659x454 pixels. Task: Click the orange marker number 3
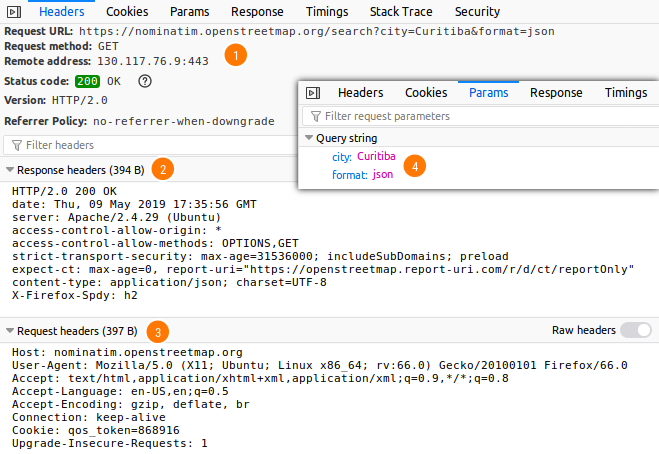158,330
